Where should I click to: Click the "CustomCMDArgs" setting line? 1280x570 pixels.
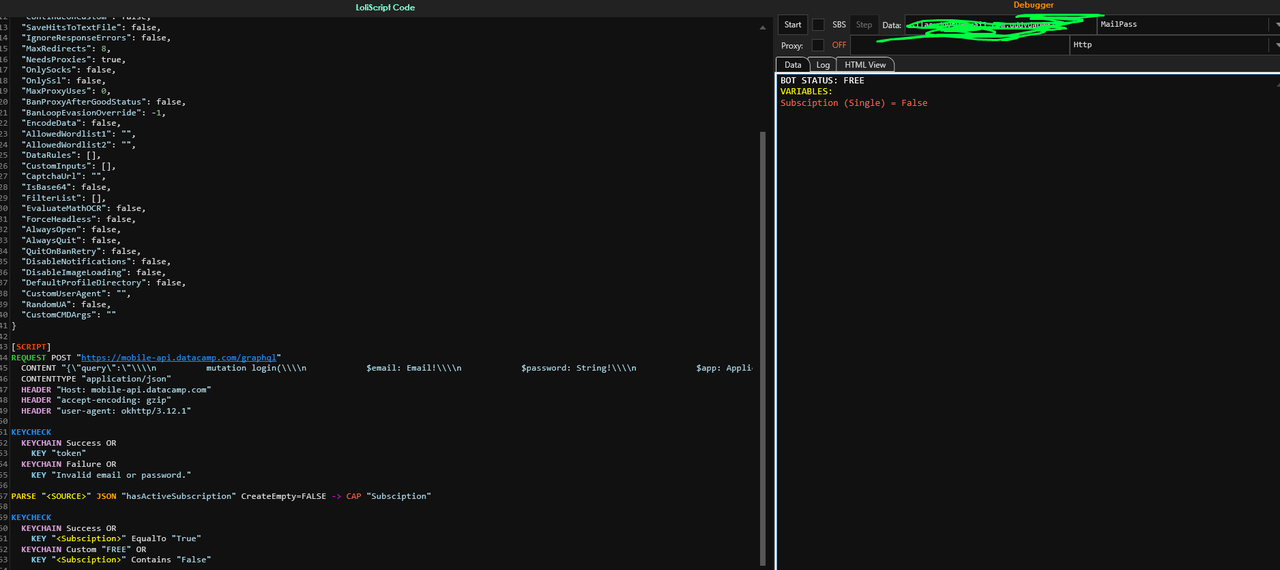[x=68, y=315]
